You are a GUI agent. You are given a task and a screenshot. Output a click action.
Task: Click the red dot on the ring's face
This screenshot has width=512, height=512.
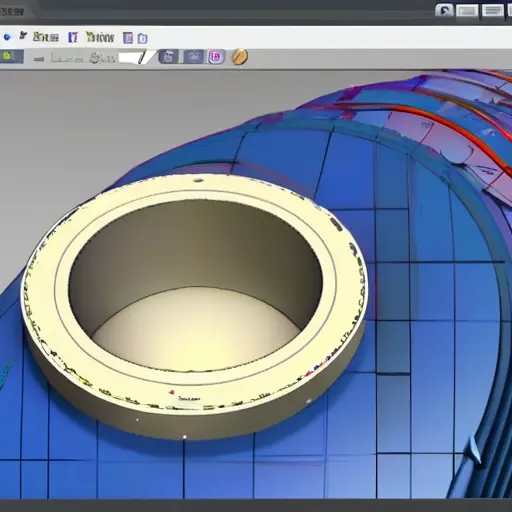172,392
